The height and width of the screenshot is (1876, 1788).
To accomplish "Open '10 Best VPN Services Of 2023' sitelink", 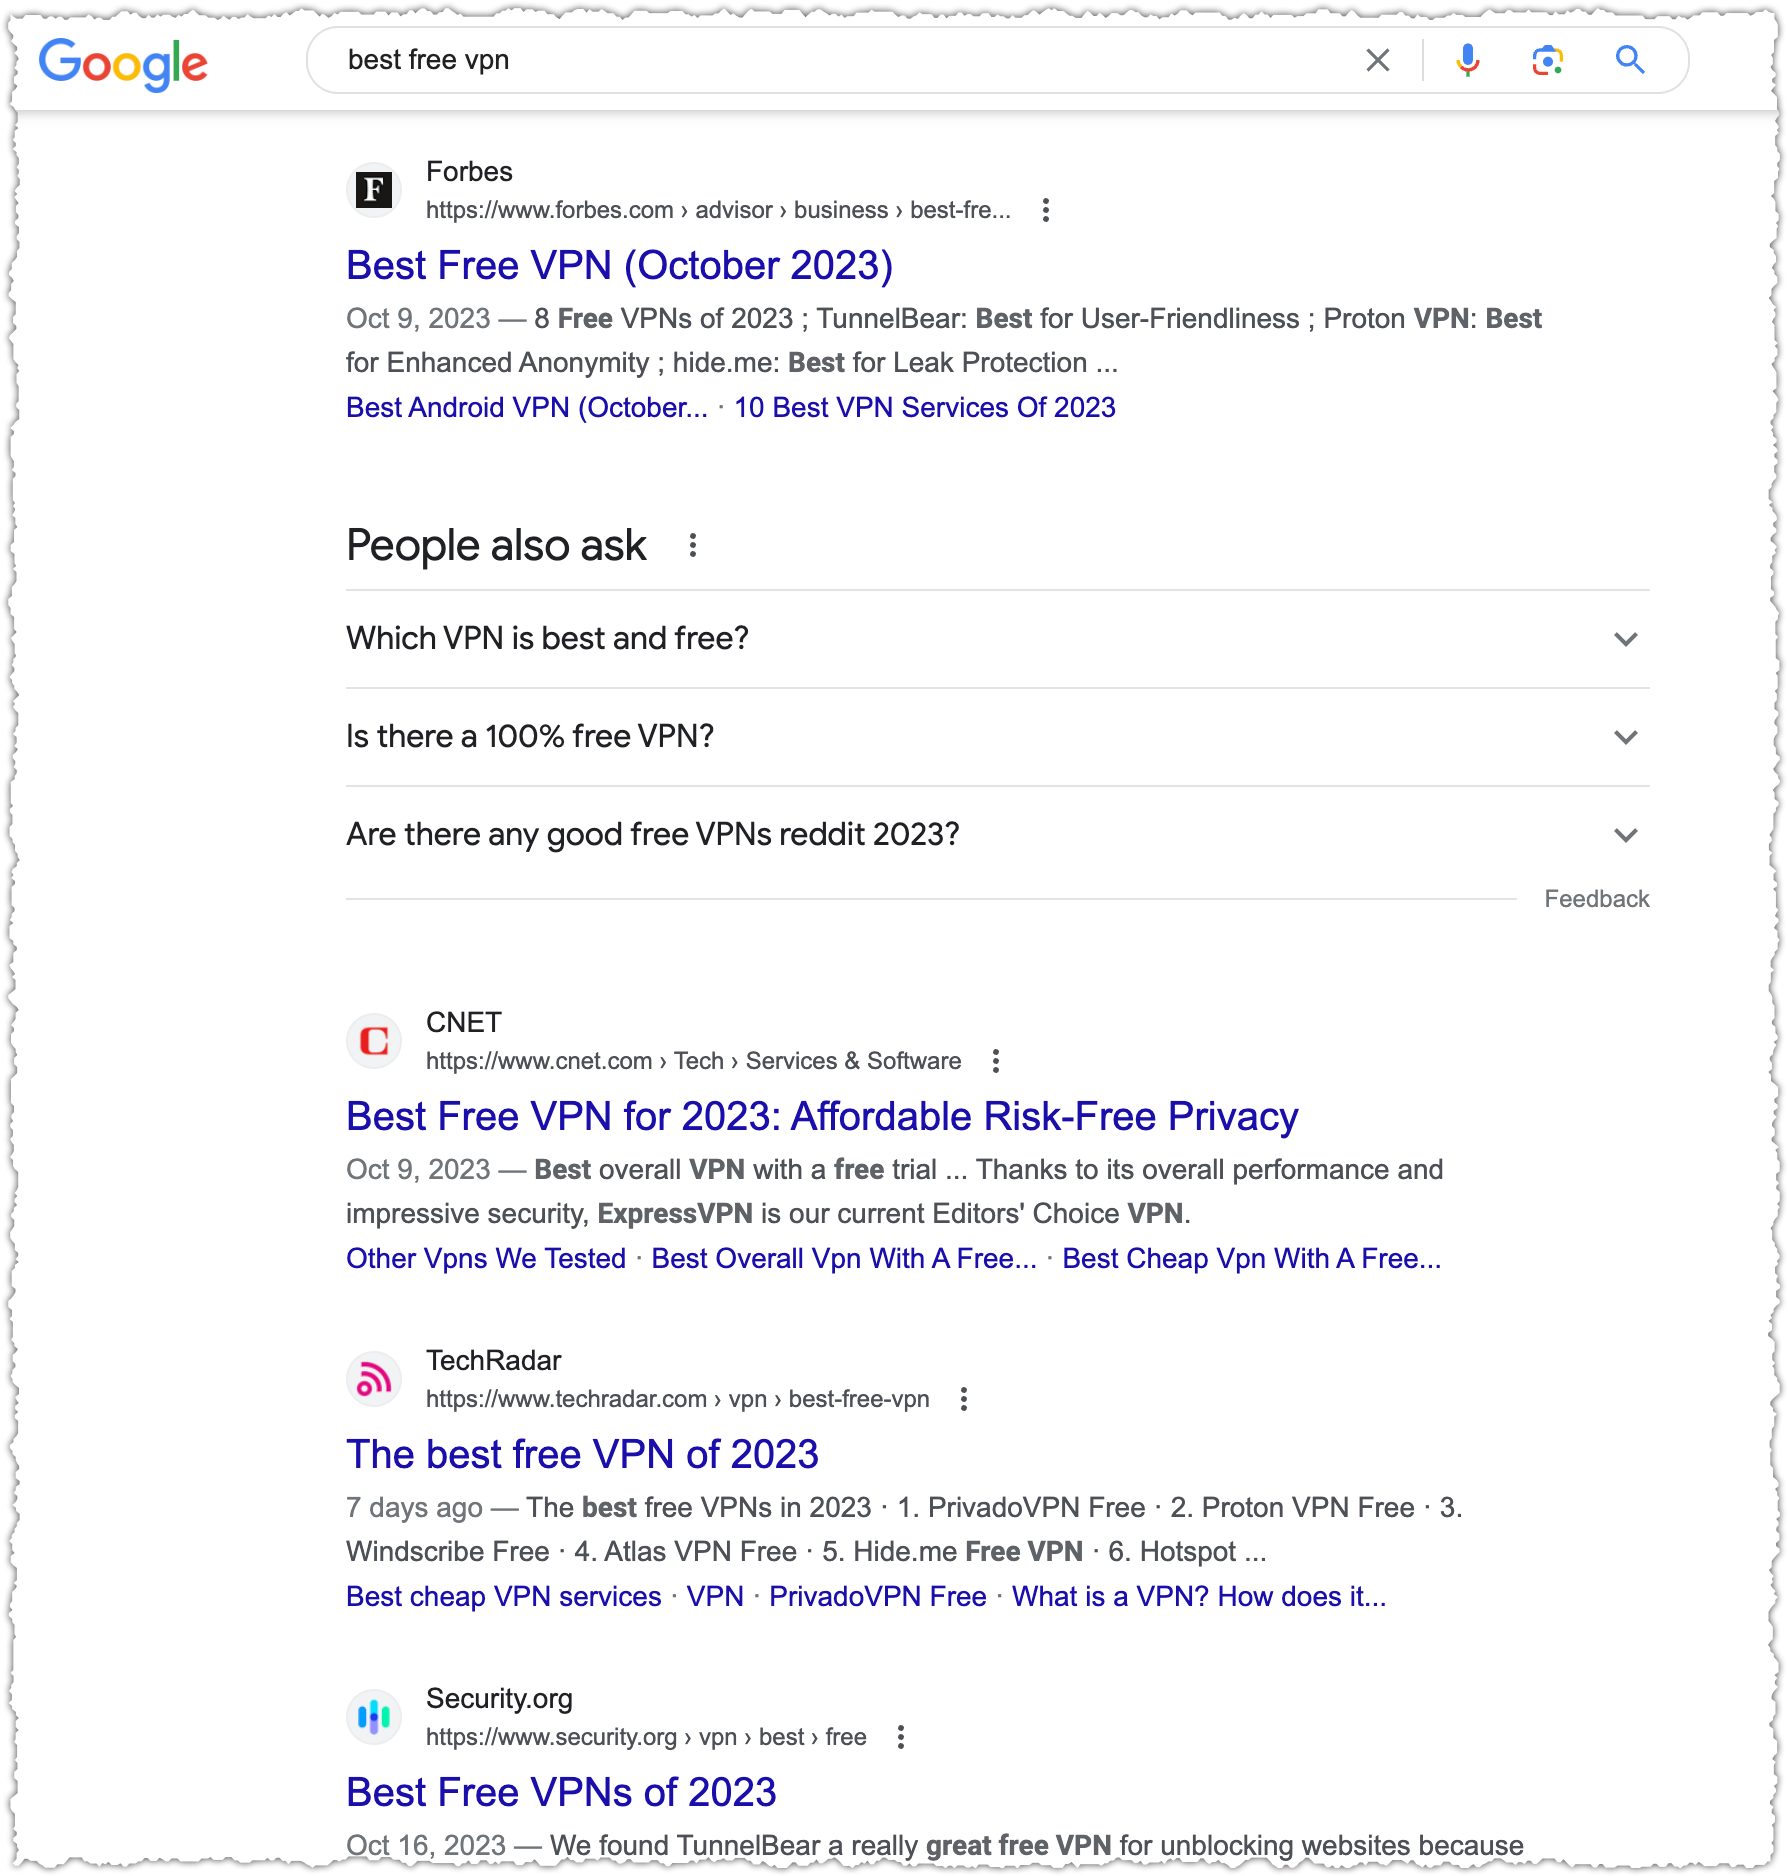I will tap(924, 407).
